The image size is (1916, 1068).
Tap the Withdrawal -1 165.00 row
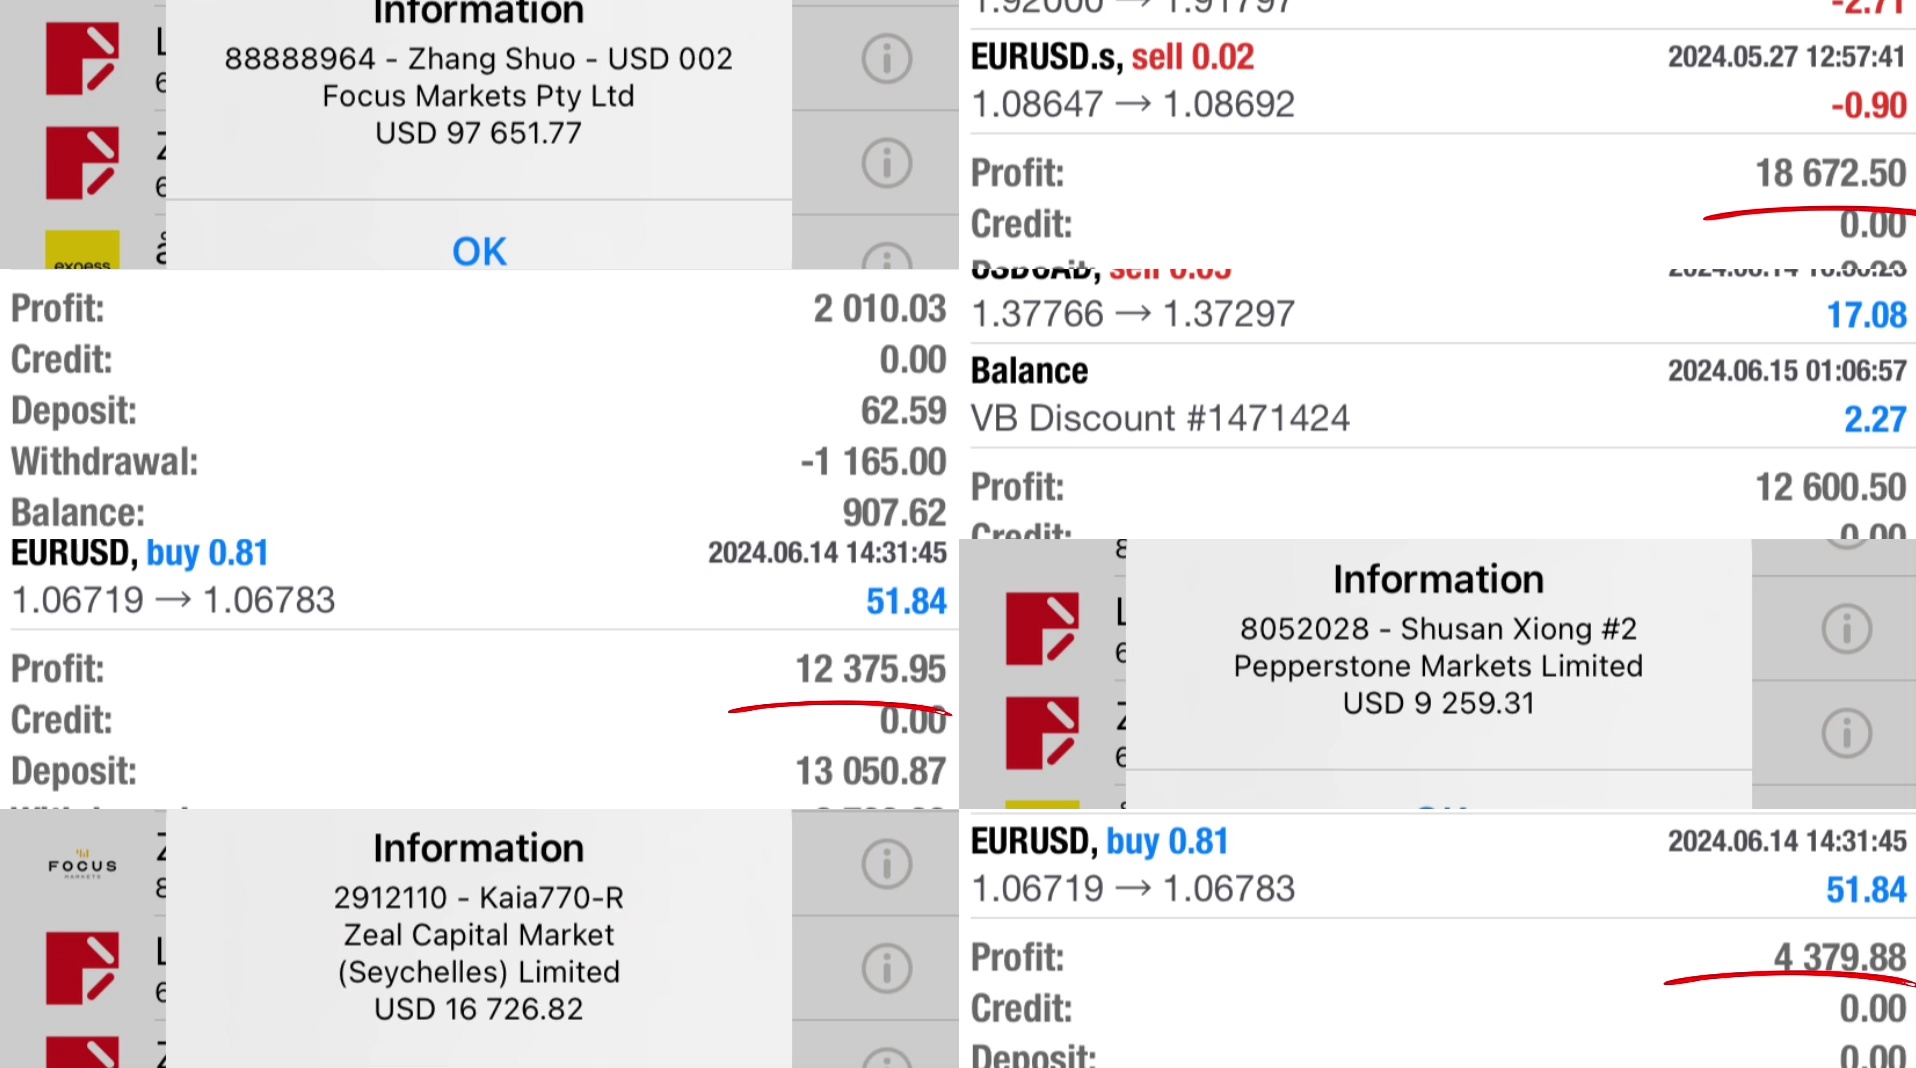pos(478,462)
